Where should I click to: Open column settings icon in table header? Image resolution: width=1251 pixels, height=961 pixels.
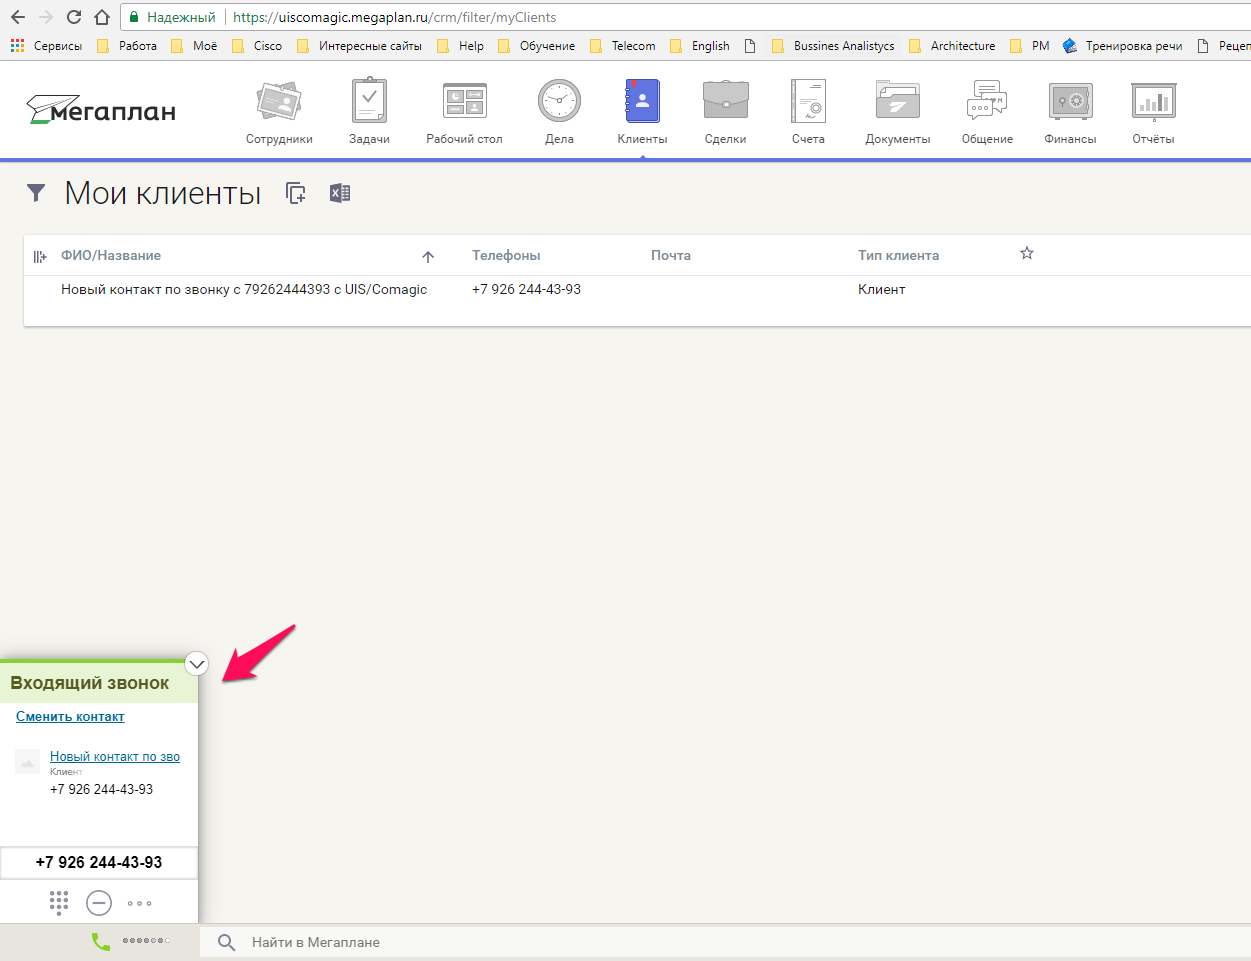(x=40, y=257)
